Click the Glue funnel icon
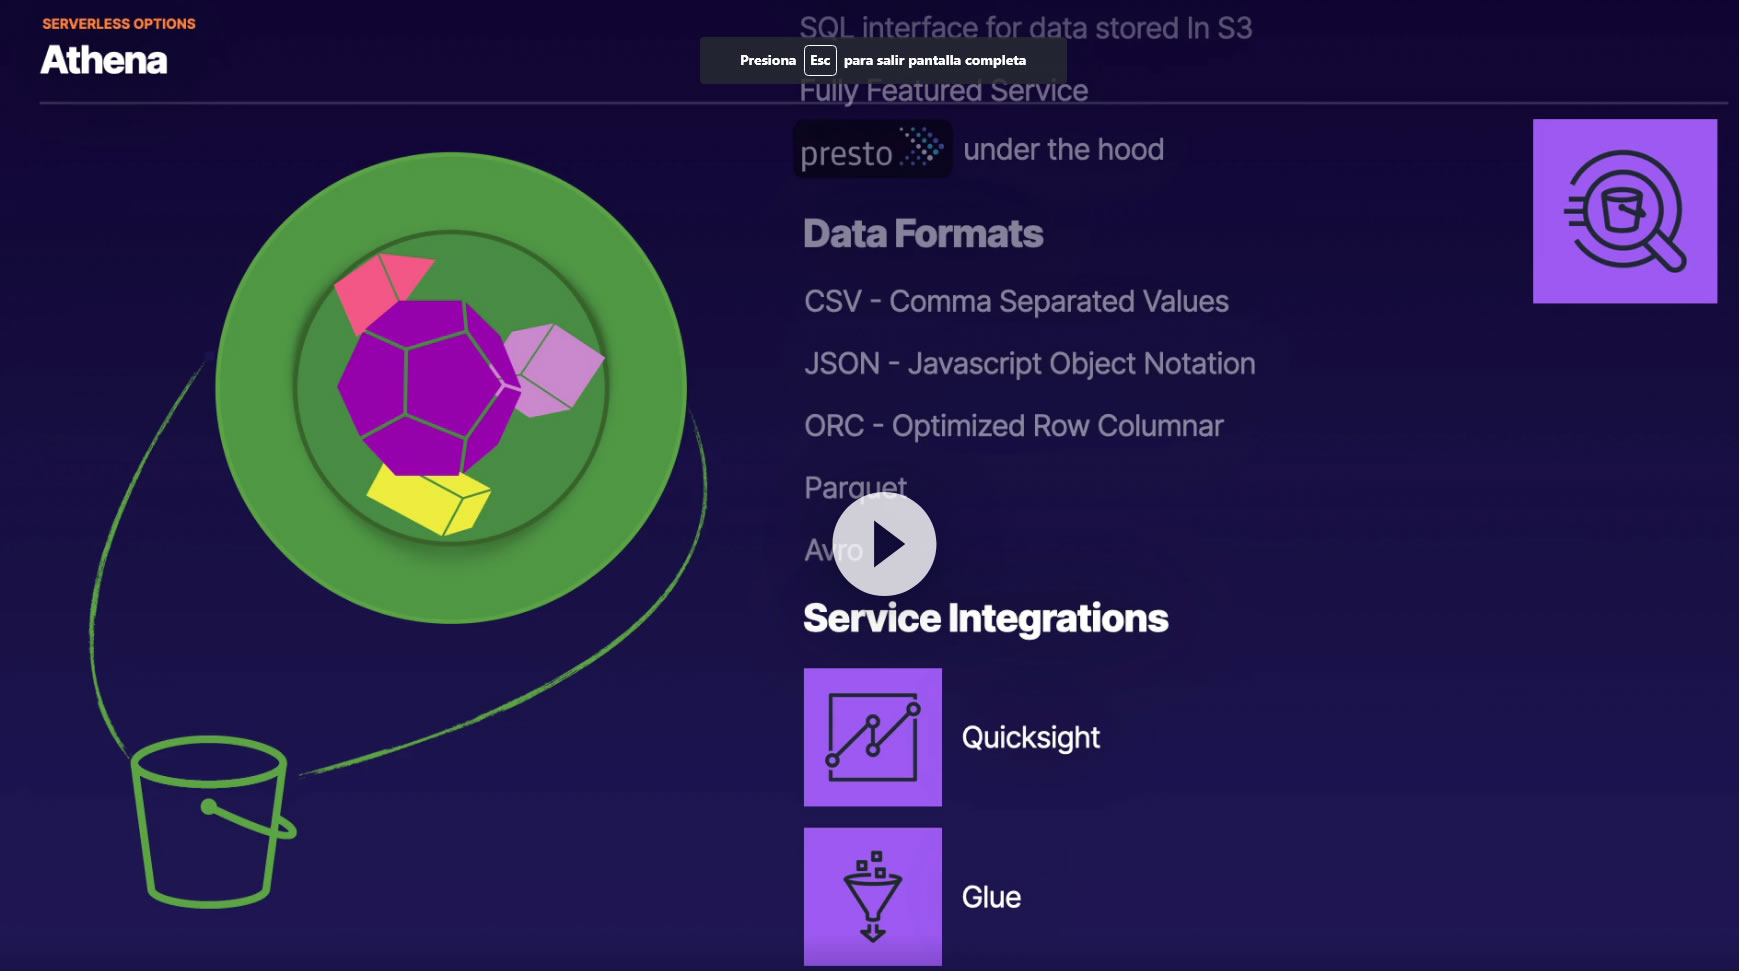The image size is (1739, 971). point(872,896)
